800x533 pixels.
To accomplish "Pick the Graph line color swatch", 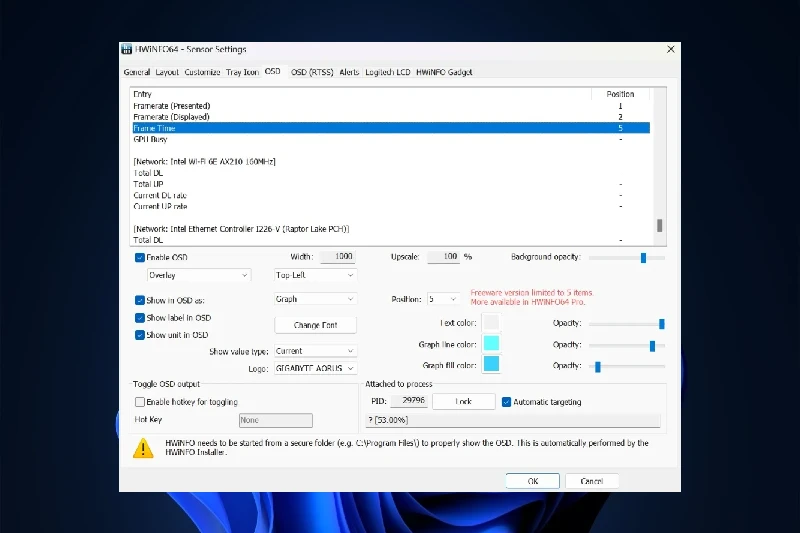I will (491, 344).
